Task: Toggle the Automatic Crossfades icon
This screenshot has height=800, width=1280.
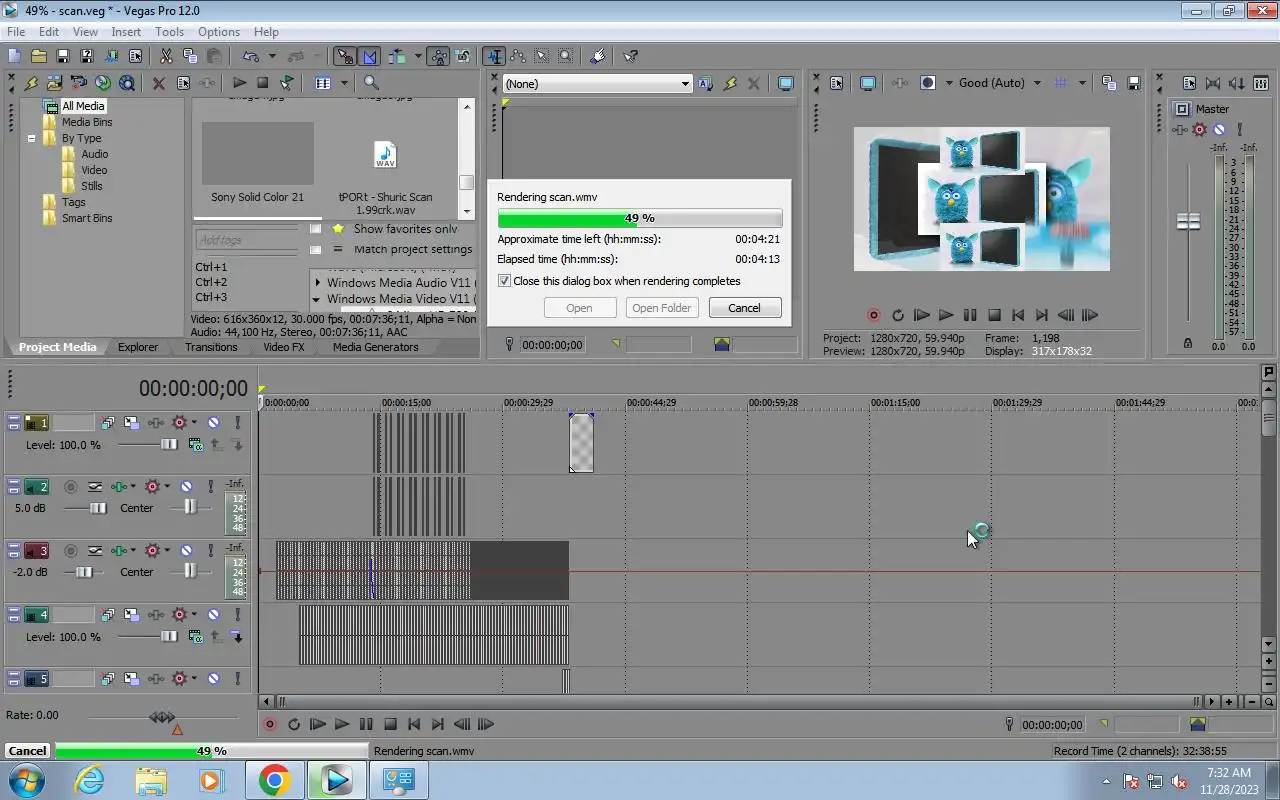Action: pos(369,56)
